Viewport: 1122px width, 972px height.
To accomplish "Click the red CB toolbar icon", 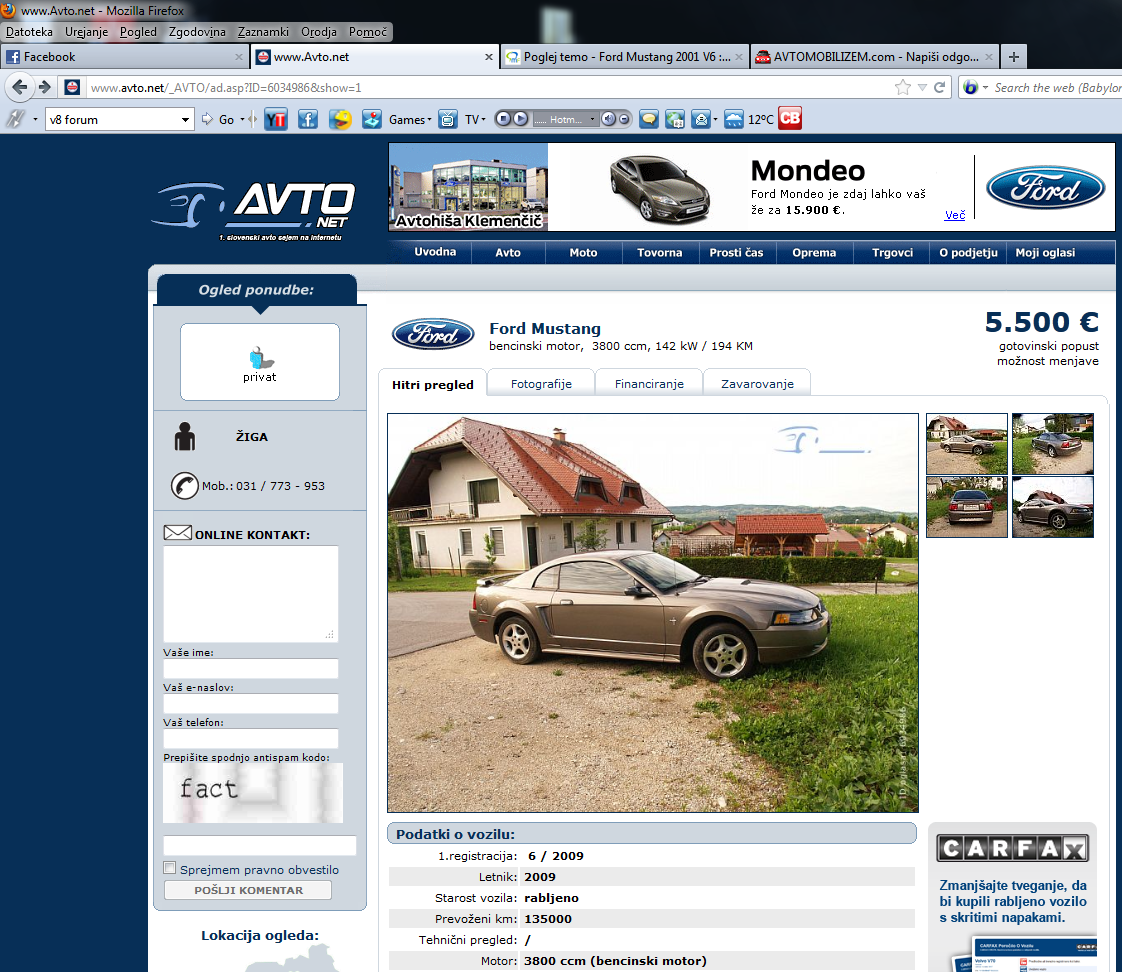I will click(x=790, y=118).
